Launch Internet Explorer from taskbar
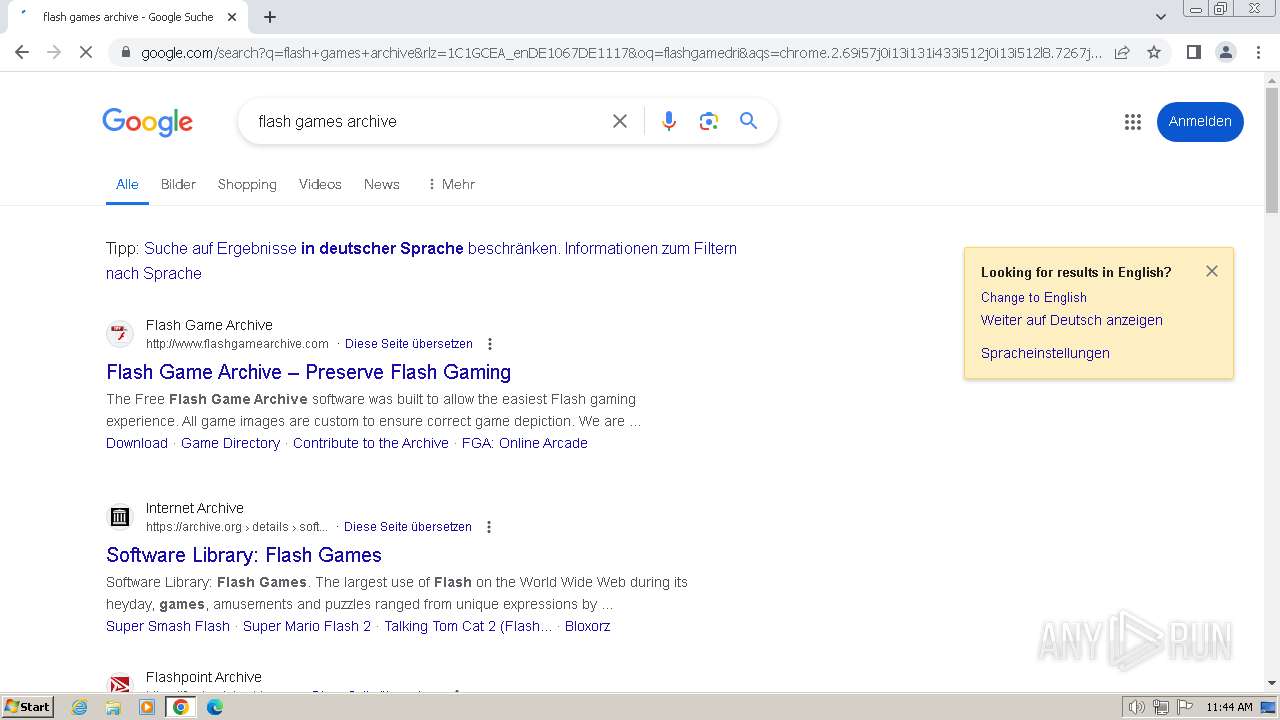 click(80, 707)
